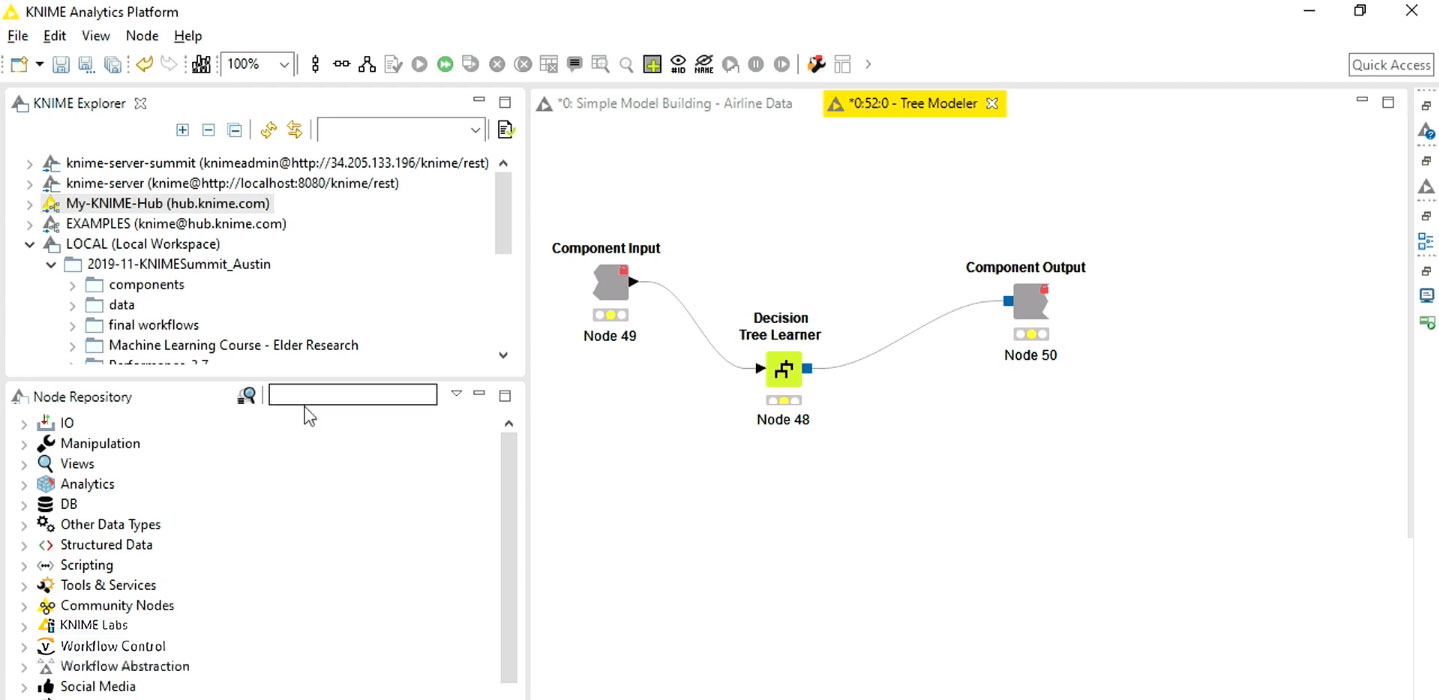The image size is (1439, 700).
Task: Click the Save As toolbar icon
Action: 87,64
